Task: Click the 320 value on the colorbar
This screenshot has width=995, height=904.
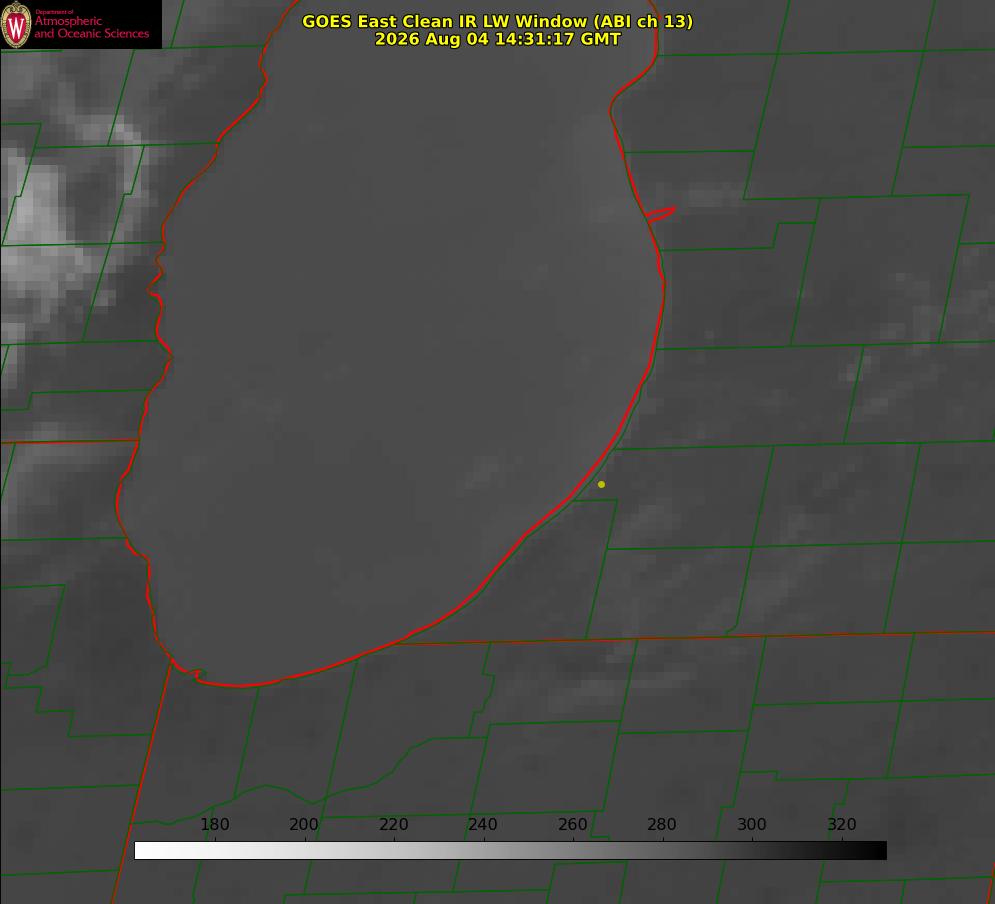Action: tap(842, 824)
